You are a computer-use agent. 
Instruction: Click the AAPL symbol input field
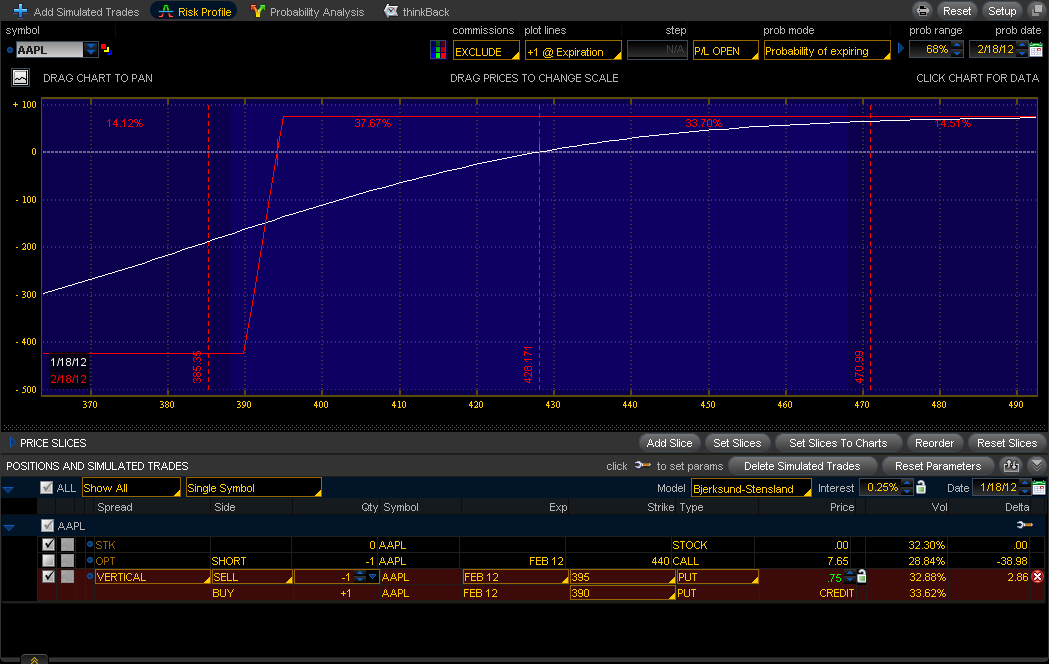[50, 49]
